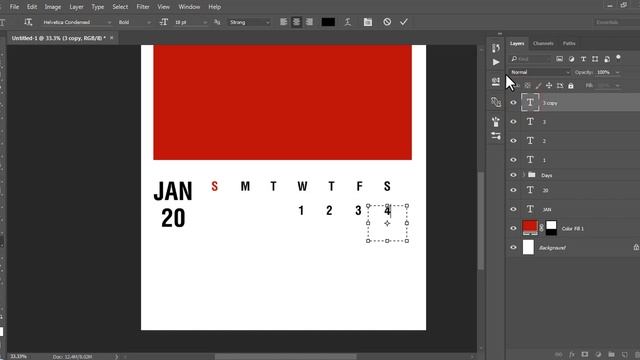
Task: Open the Image menu
Action: [x=53, y=7]
